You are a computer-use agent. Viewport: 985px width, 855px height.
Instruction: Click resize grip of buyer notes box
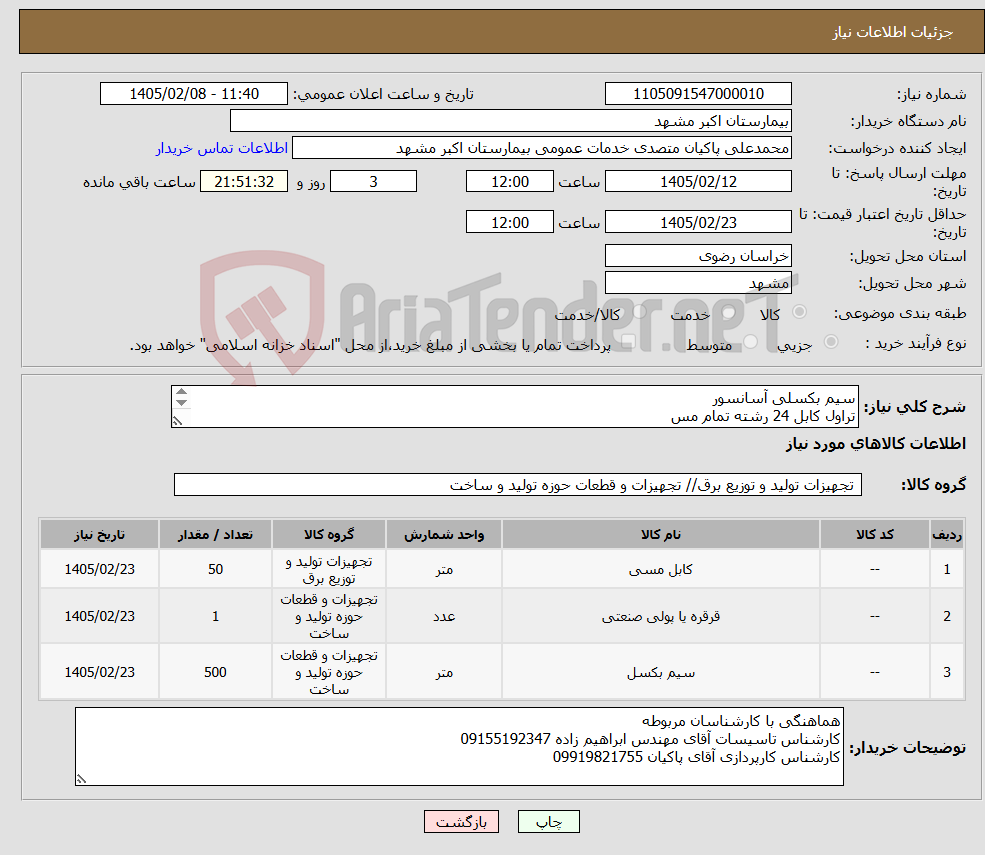[81, 779]
